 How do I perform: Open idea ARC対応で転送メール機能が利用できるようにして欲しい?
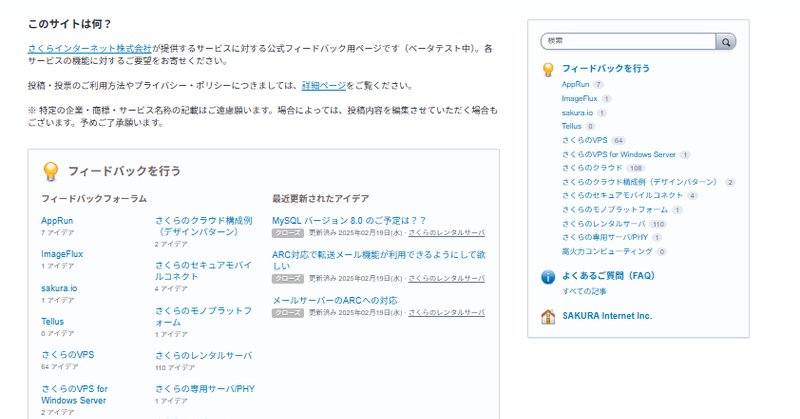pyautogui.click(x=379, y=260)
